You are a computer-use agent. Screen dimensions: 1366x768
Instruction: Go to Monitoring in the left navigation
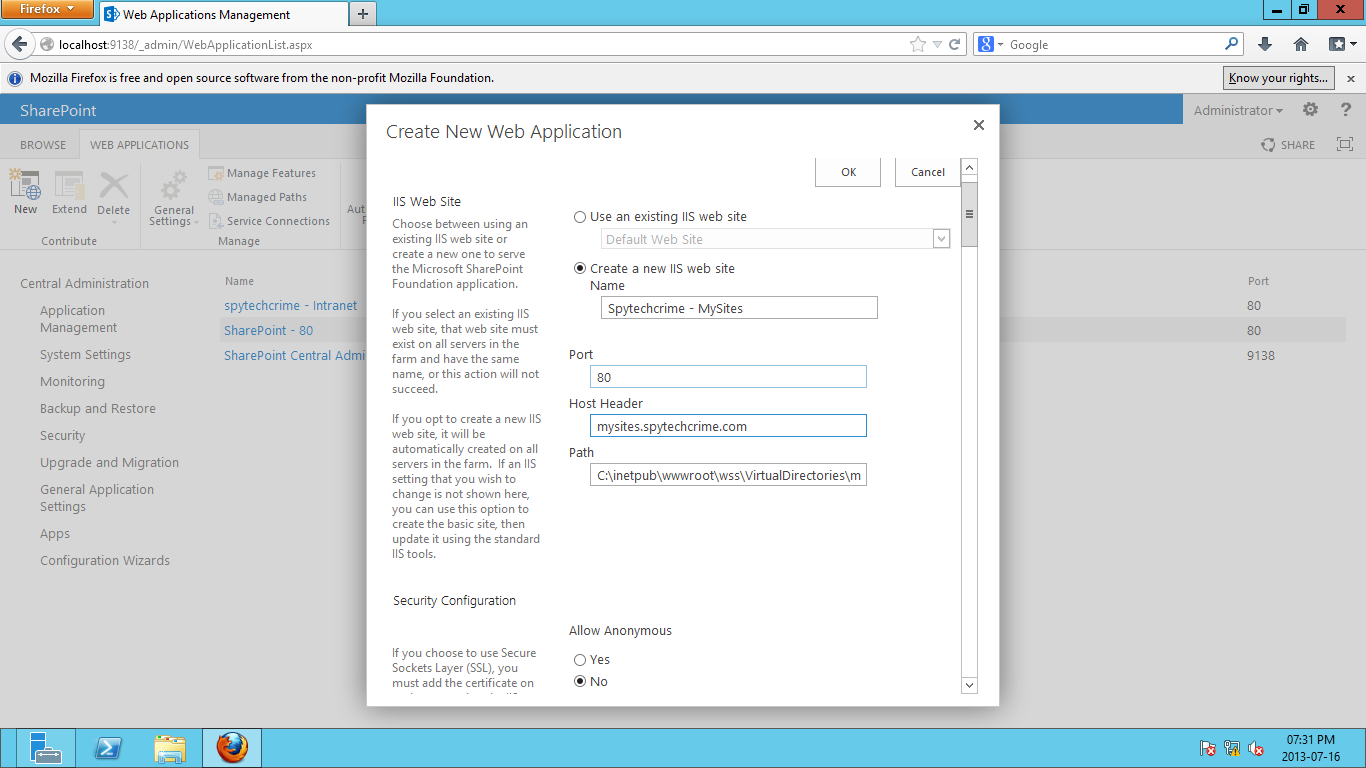pos(72,382)
